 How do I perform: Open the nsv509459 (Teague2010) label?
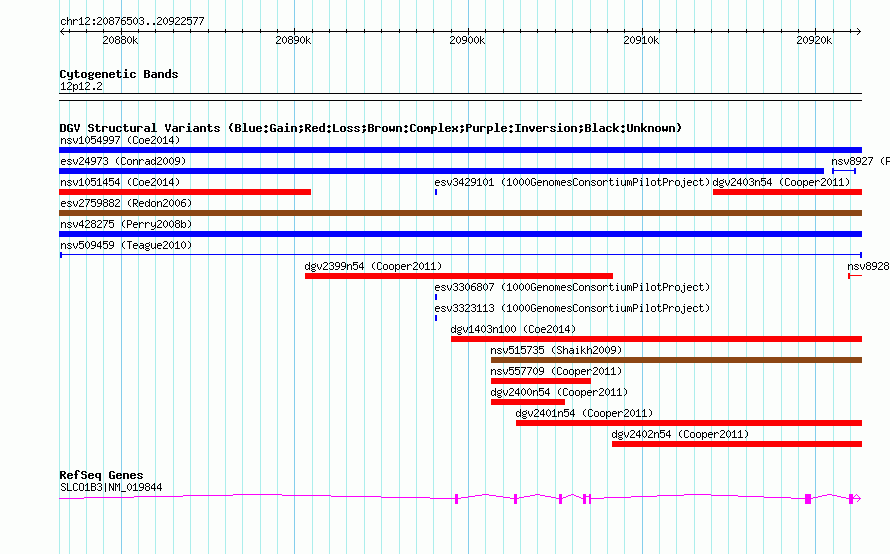click(126, 245)
